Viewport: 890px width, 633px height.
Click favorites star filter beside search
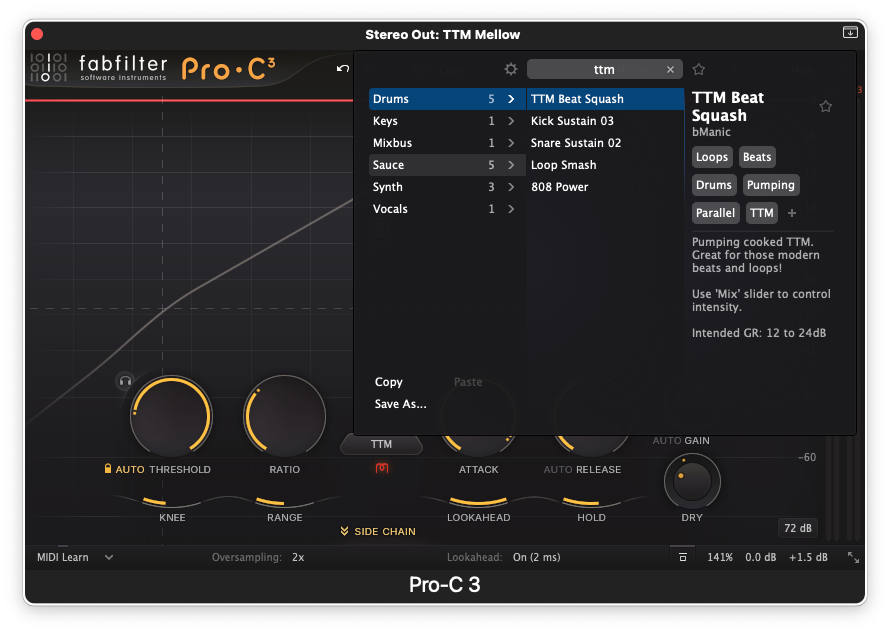[699, 69]
